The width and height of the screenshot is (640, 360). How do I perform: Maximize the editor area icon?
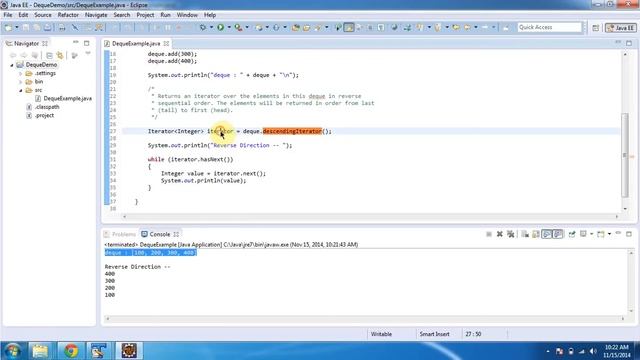pos(629,43)
